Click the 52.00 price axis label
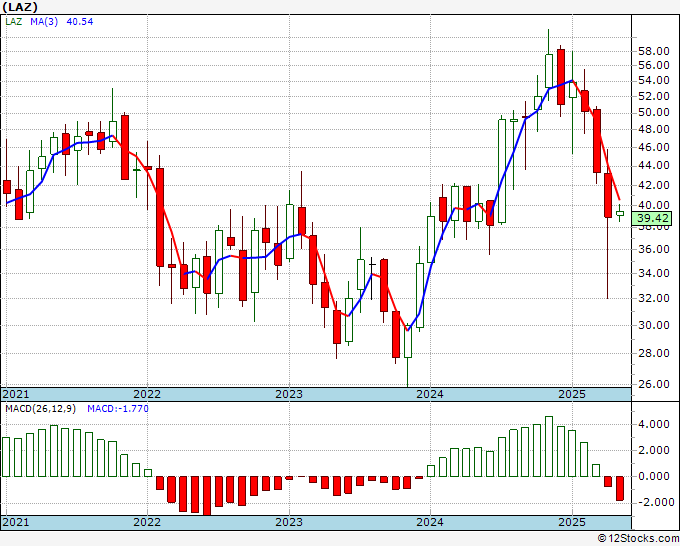680x546 pixels. (x=654, y=96)
